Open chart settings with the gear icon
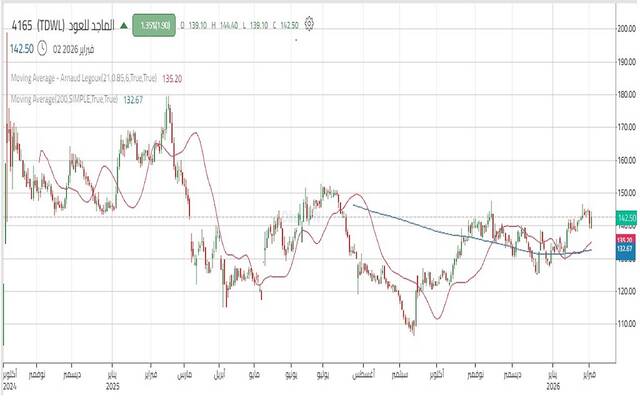The height and width of the screenshot is (400, 640). pos(311,21)
